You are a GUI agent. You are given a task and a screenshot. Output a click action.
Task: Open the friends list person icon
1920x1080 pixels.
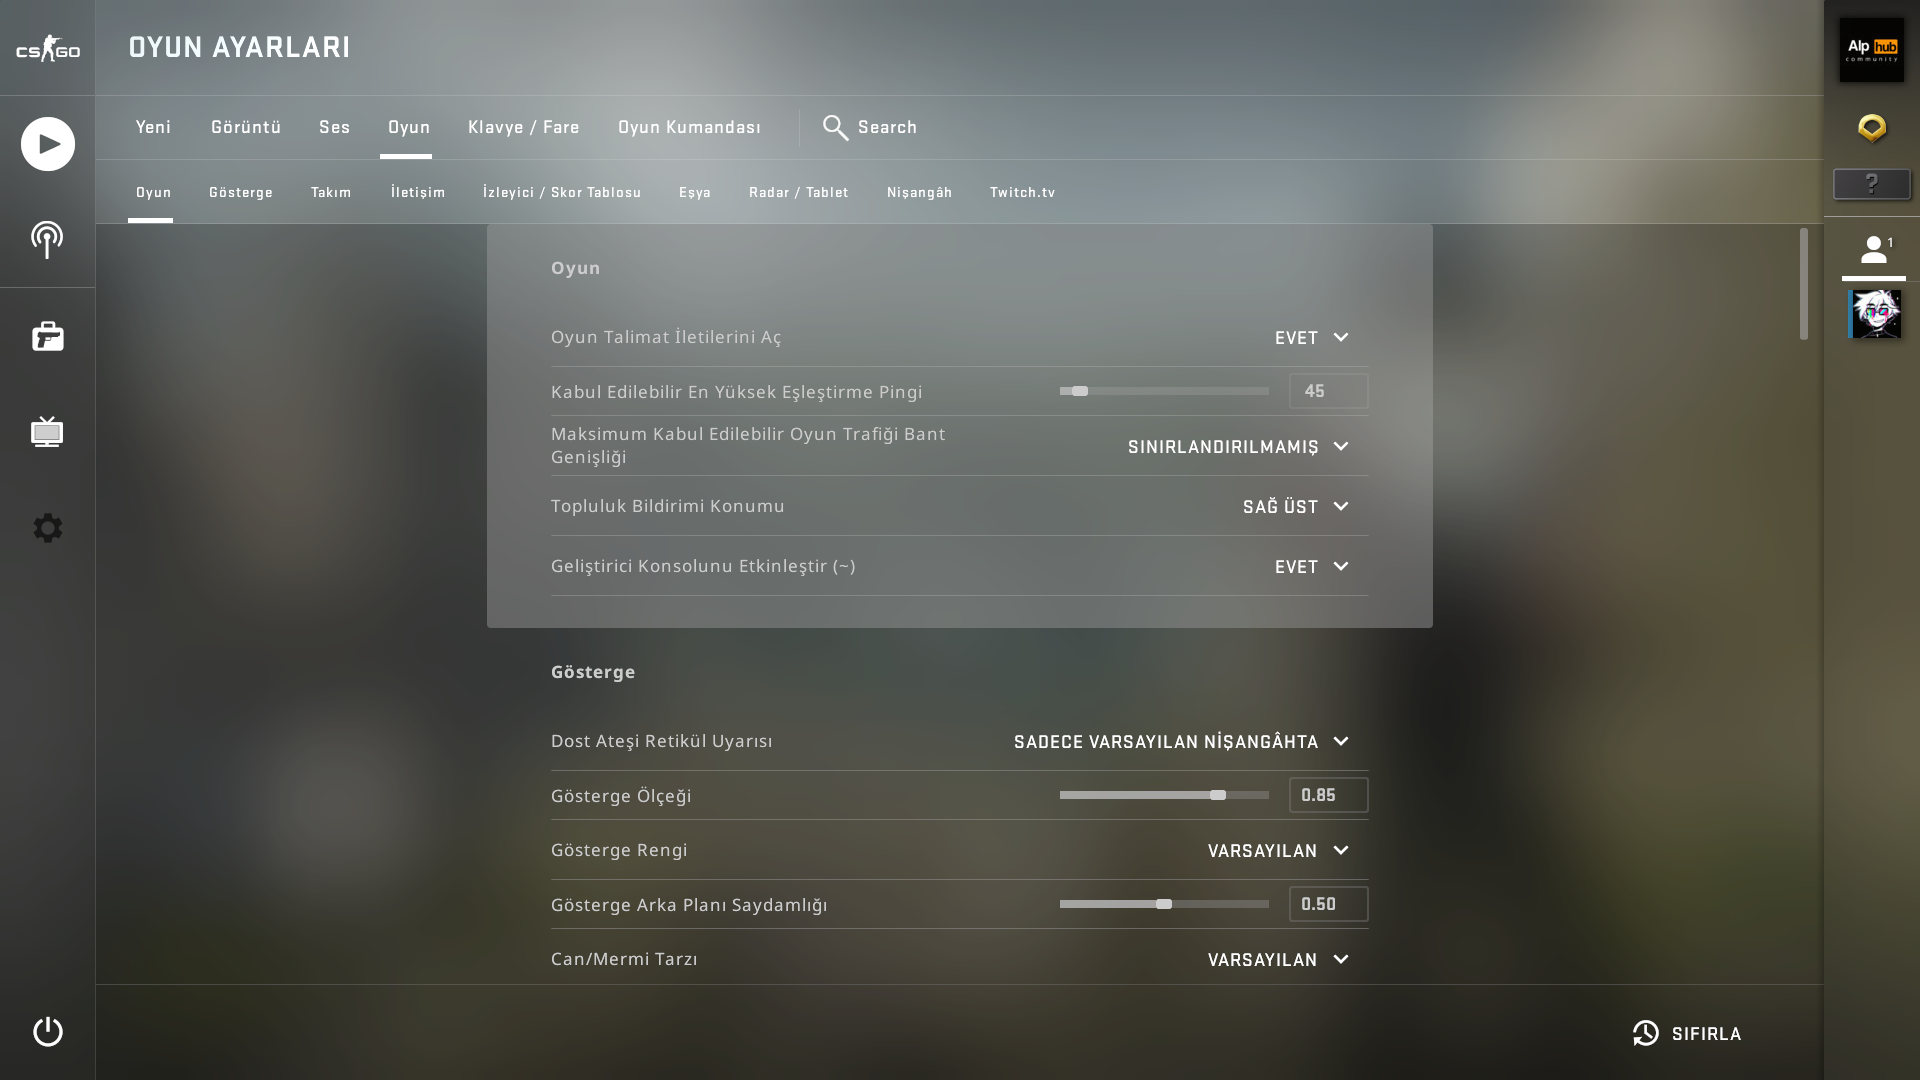coord(1873,249)
